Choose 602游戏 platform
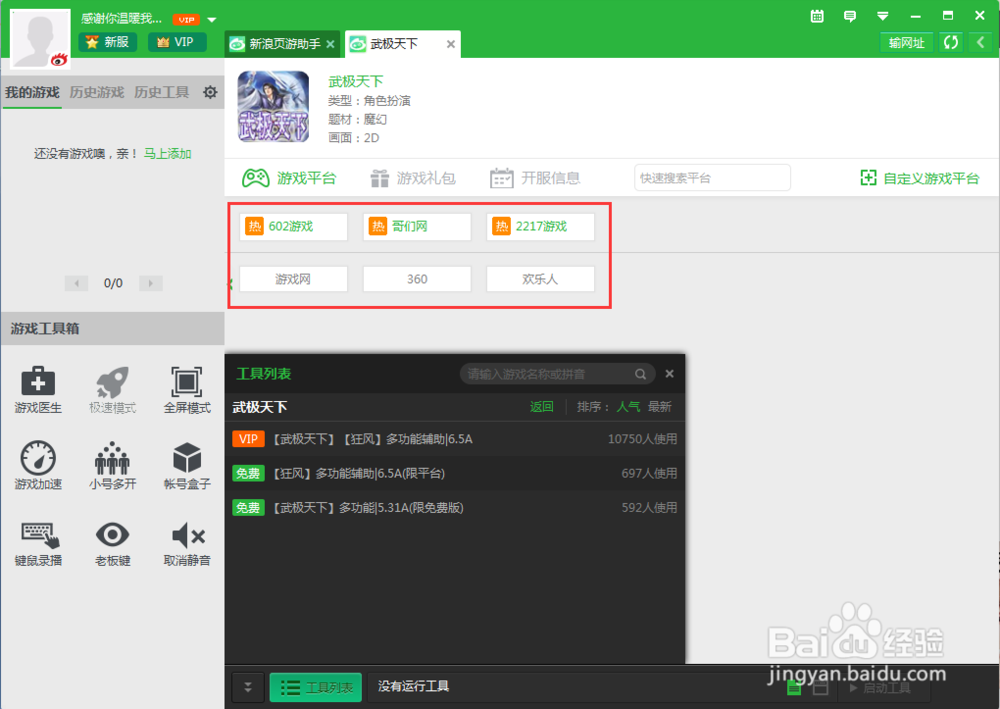Image resolution: width=1000 pixels, height=709 pixels. 293,226
